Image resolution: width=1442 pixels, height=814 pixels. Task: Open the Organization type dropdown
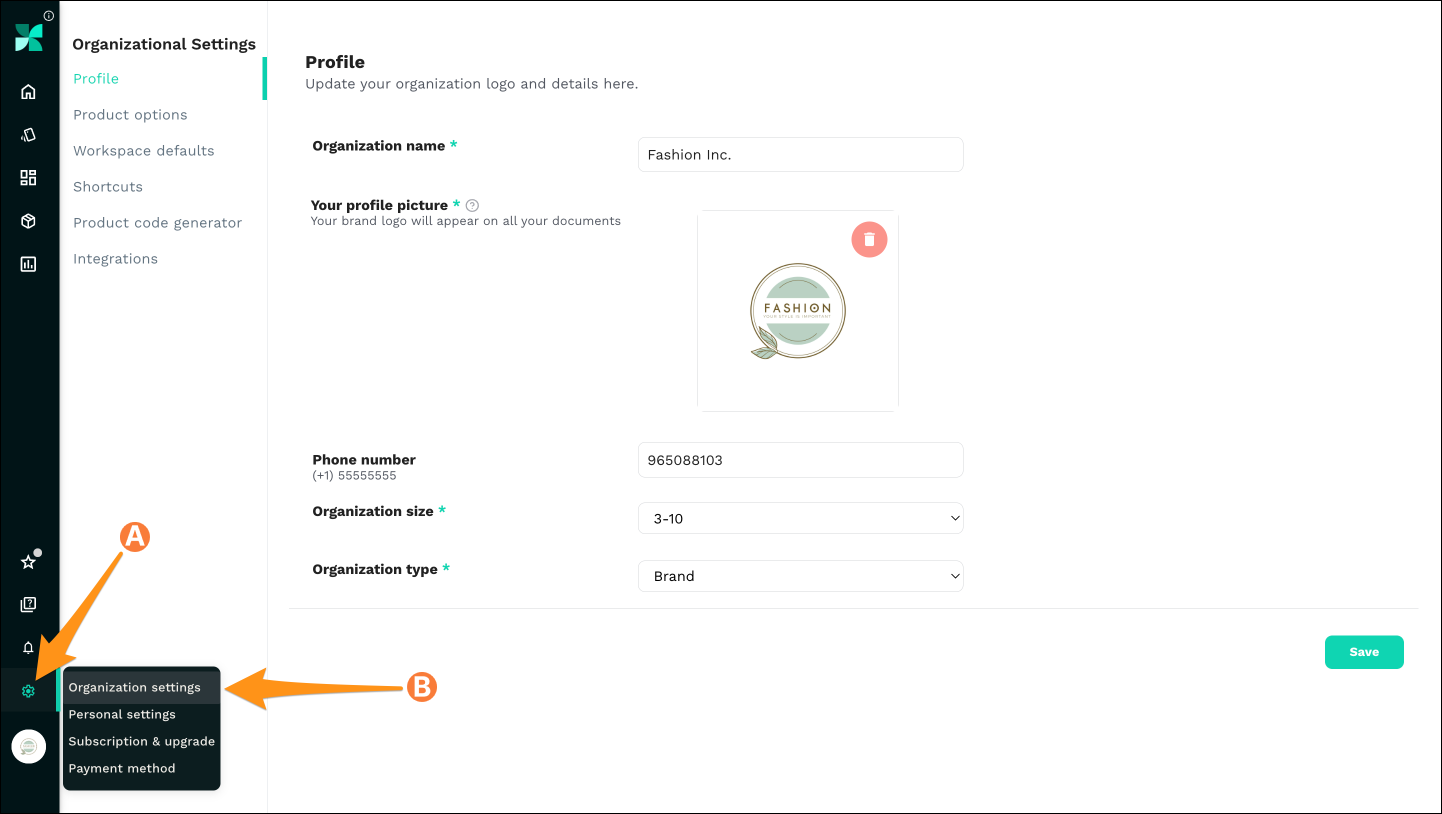pyautogui.click(x=800, y=576)
